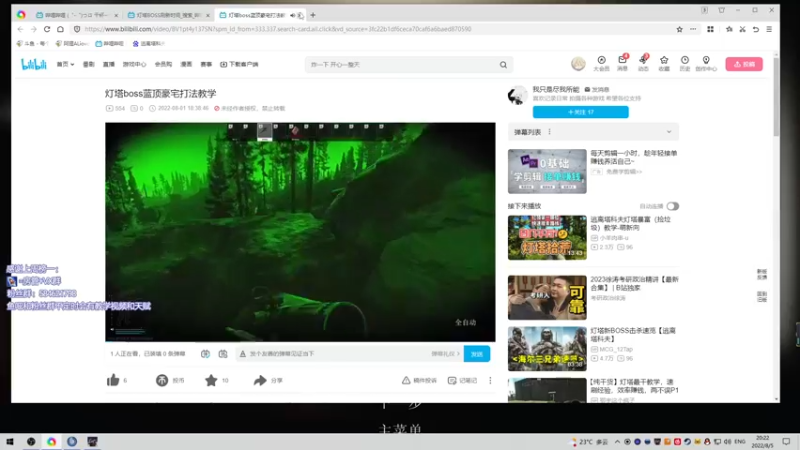This screenshot has height=450, width=800.
Task: Open the 0基础学剪辑 ad thumbnail
Action: 547,171
